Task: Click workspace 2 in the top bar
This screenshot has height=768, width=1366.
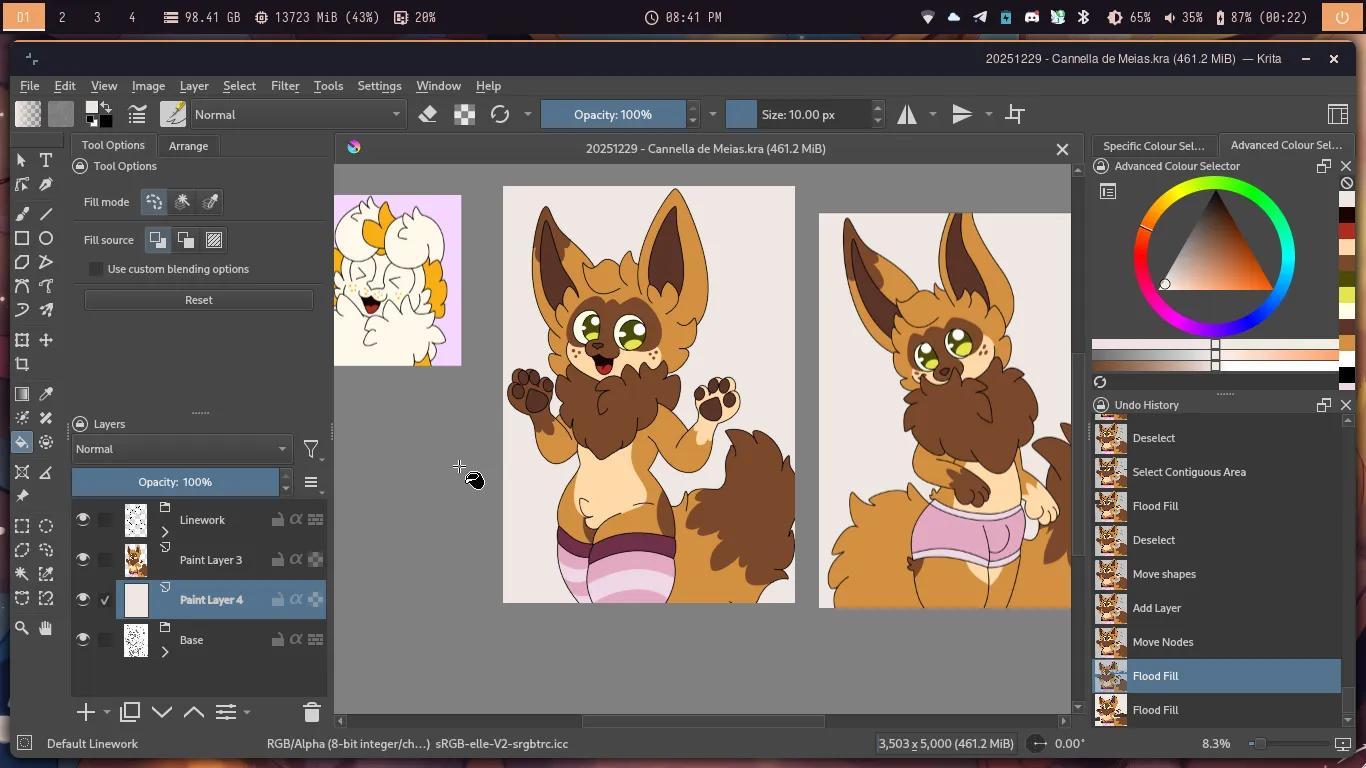Action: [x=63, y=17]
